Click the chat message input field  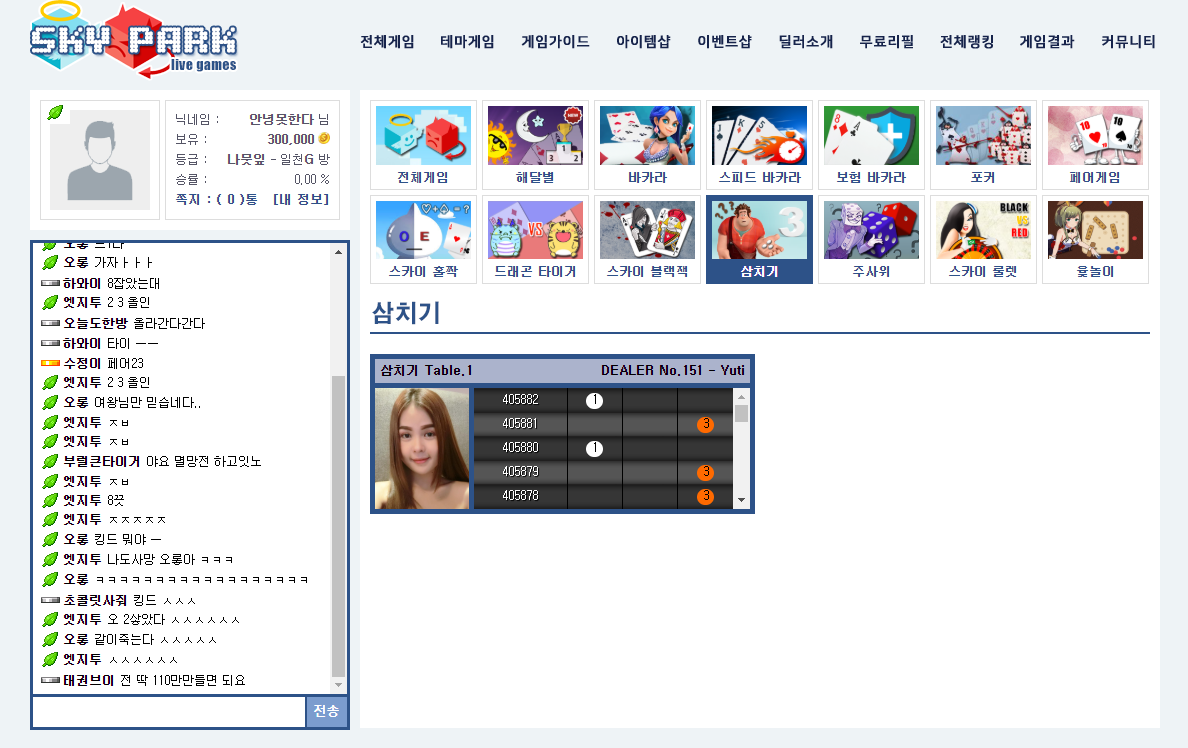pyautogui.click(x=169, y=711)
